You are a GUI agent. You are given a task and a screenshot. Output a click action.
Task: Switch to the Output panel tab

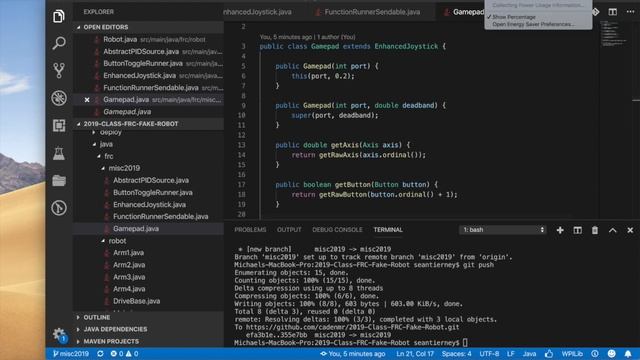click(x=289, y=230)
